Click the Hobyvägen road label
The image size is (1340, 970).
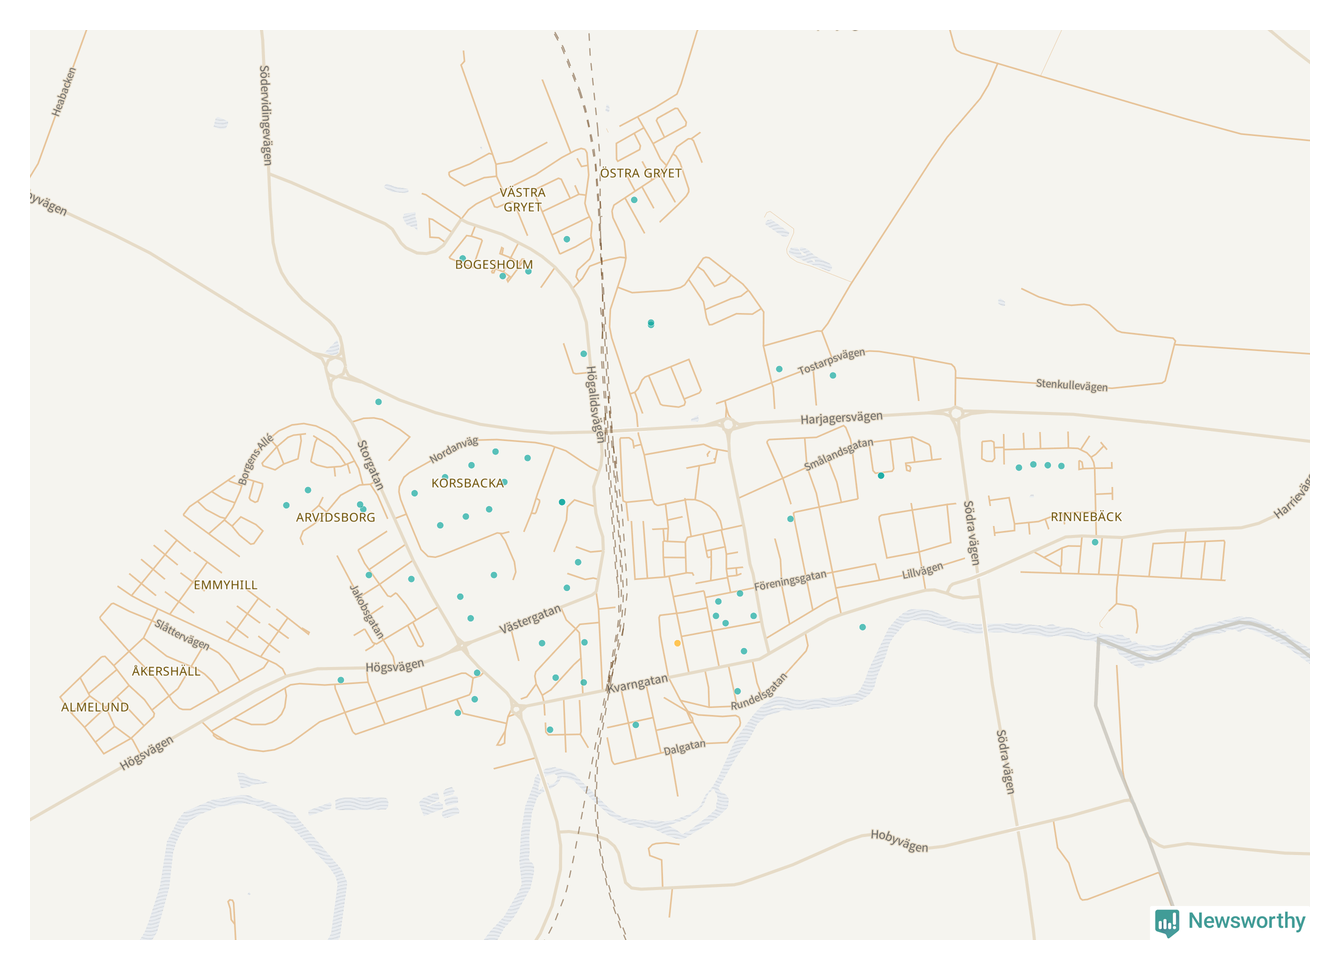point(899,841)
